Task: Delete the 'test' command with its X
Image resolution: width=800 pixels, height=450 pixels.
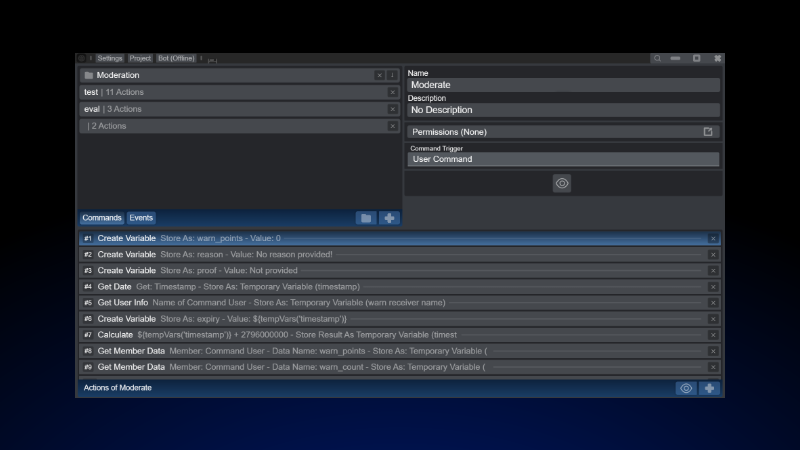Action: point(392,92)
